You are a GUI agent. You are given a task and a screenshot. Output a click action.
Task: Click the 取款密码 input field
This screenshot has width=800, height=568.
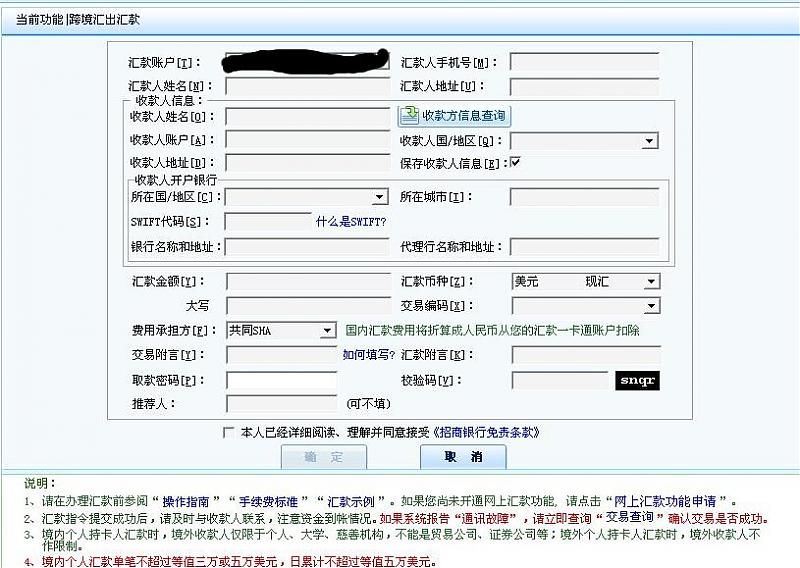281,380
